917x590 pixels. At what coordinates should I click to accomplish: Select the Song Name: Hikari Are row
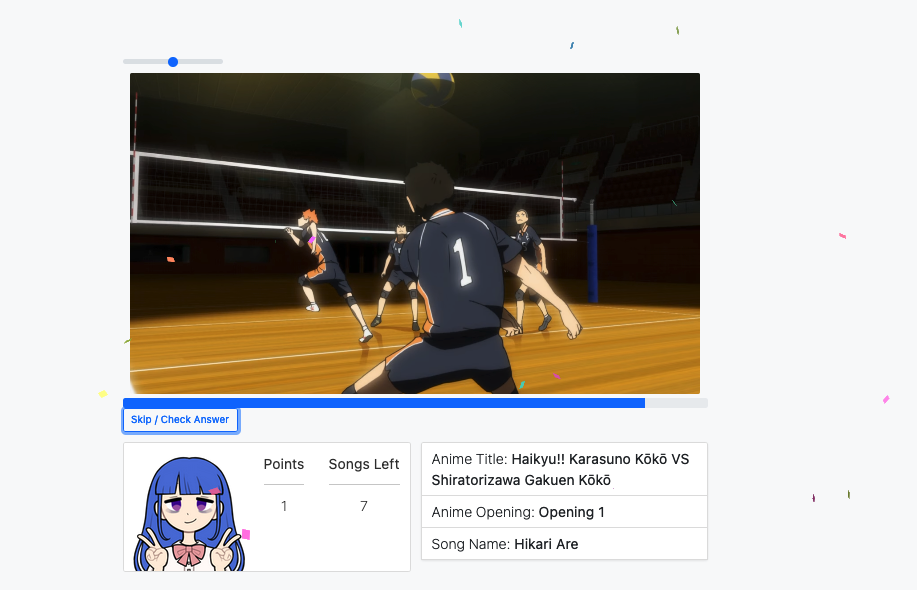tap(564, 544)
